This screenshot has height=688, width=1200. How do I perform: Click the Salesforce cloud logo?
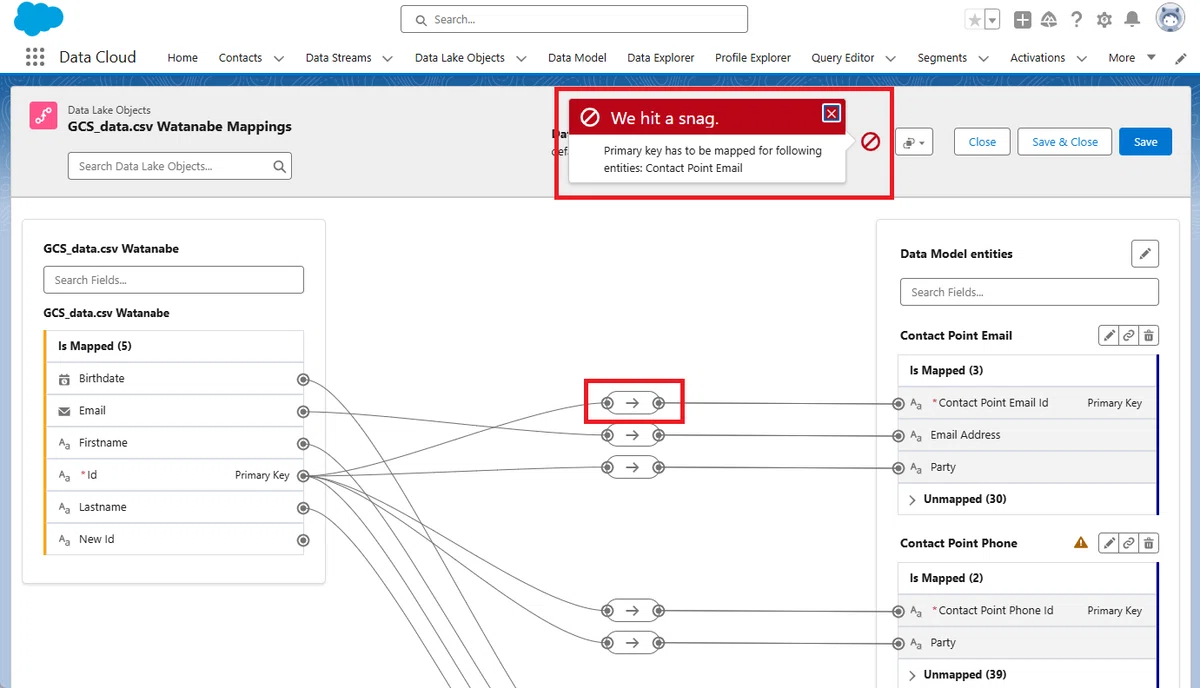pyautogui.click(x=39, y=19)
